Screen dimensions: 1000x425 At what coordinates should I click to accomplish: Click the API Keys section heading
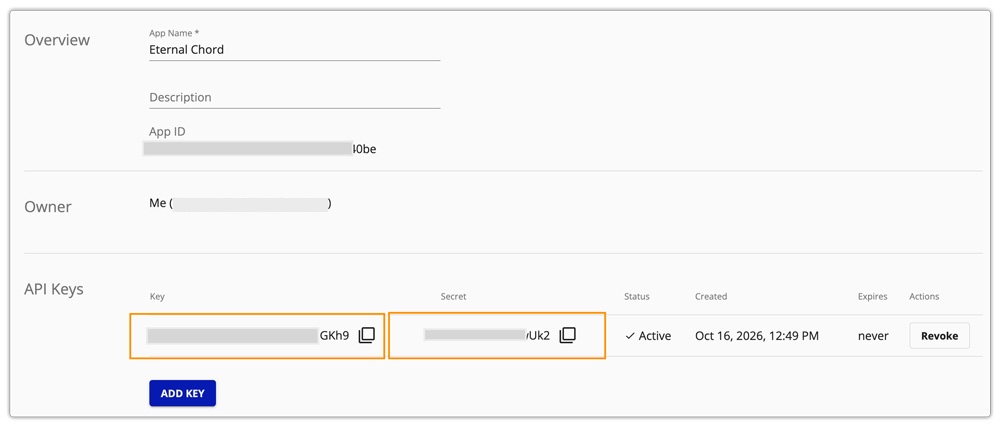pyautogui.click(x=54, y=289)
